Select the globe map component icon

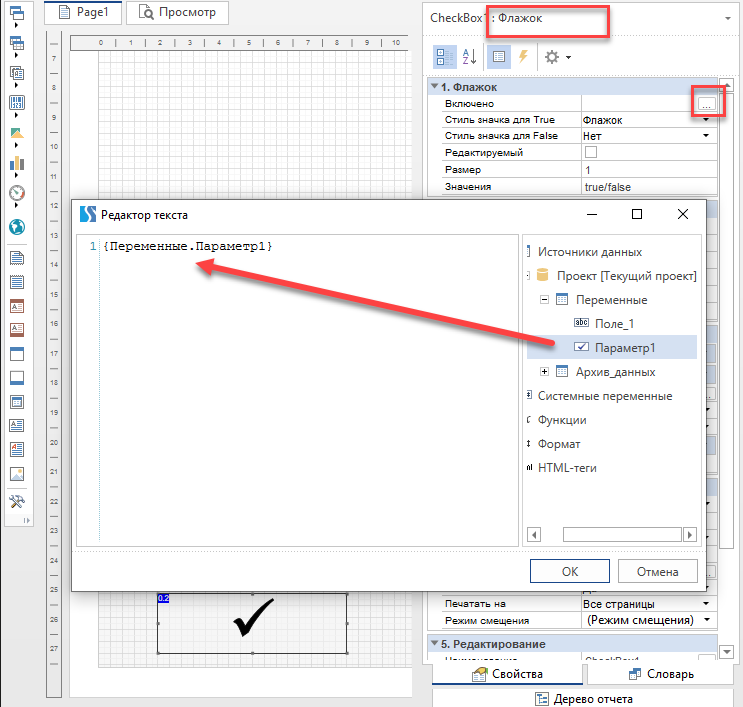point(16,227)
